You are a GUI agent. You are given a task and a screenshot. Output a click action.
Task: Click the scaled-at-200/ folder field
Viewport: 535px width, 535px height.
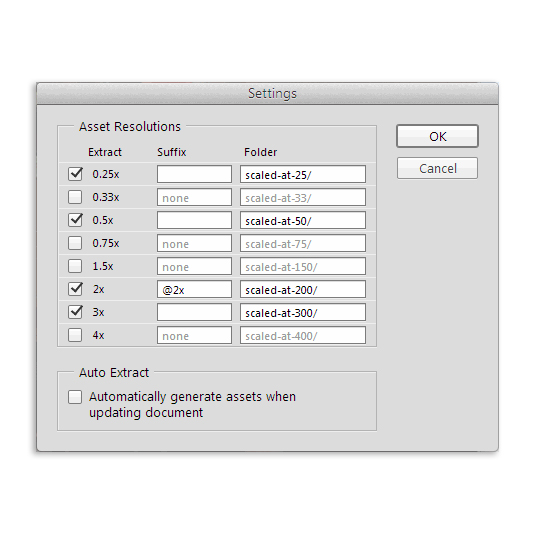(303, 289)
